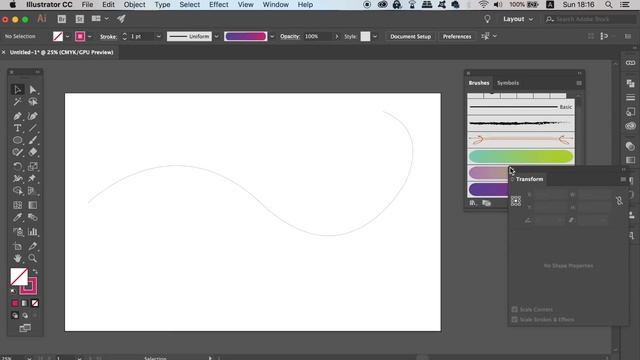Open Bridge from the application bar

(x=62, y=19)
